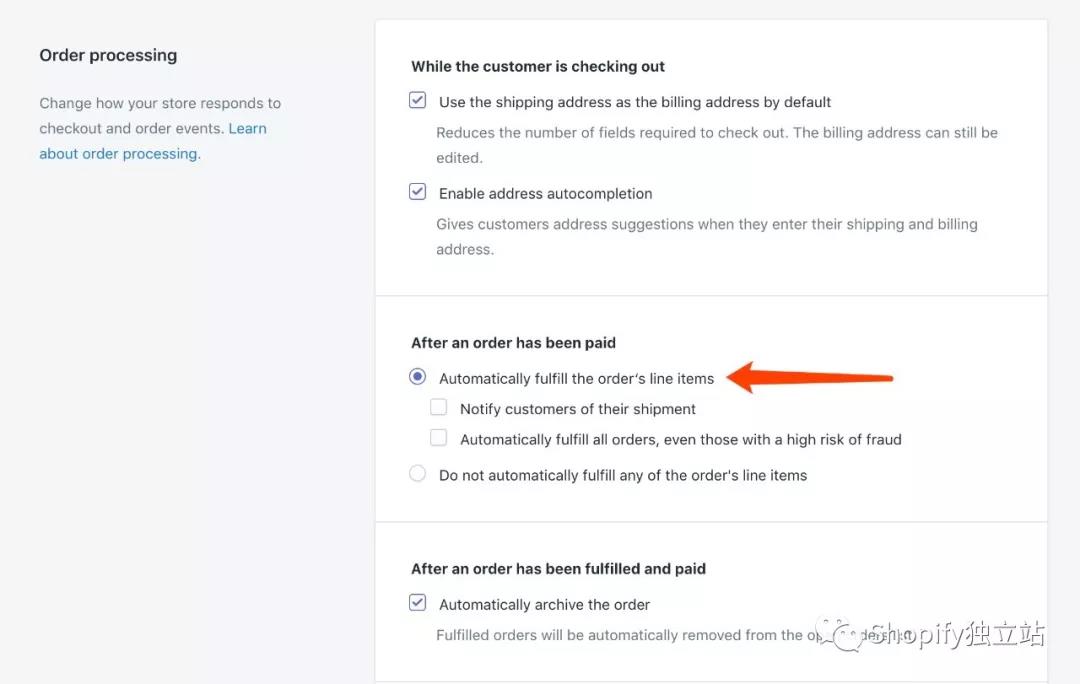This screenshot has width=1080, height=684.
Task: Click the Enable address autocompletion label text
Action: [545, 193]
